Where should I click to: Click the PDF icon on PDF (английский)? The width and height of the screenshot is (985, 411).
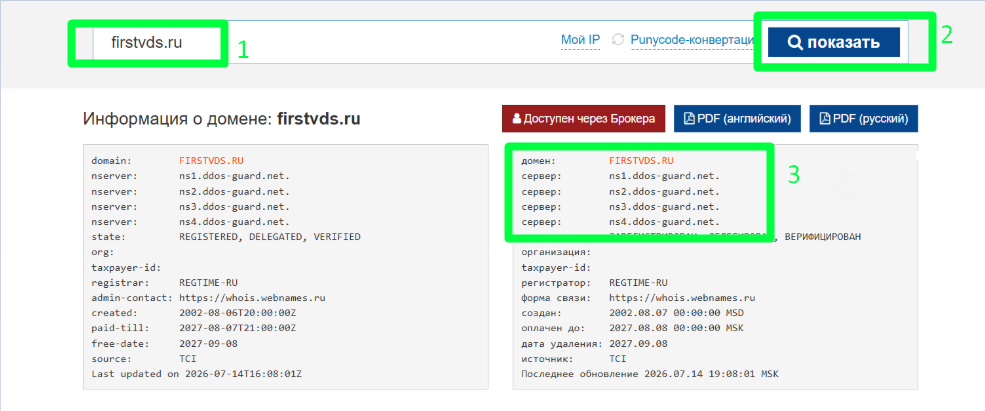pyautogui.click(x=689, y=119)
